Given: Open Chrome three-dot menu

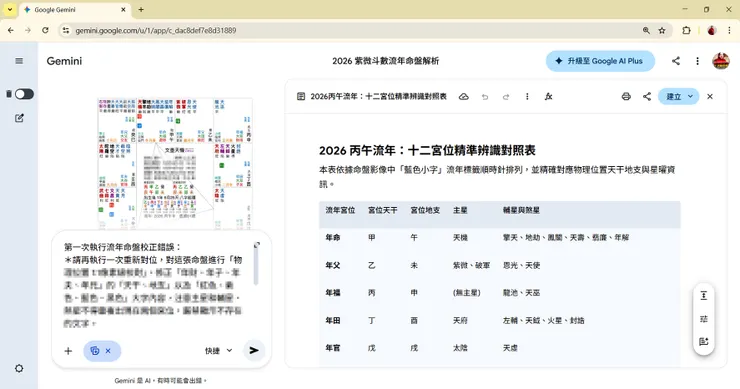Looking at the screenshot, I should pyautogui.click(x=729, y=30).
